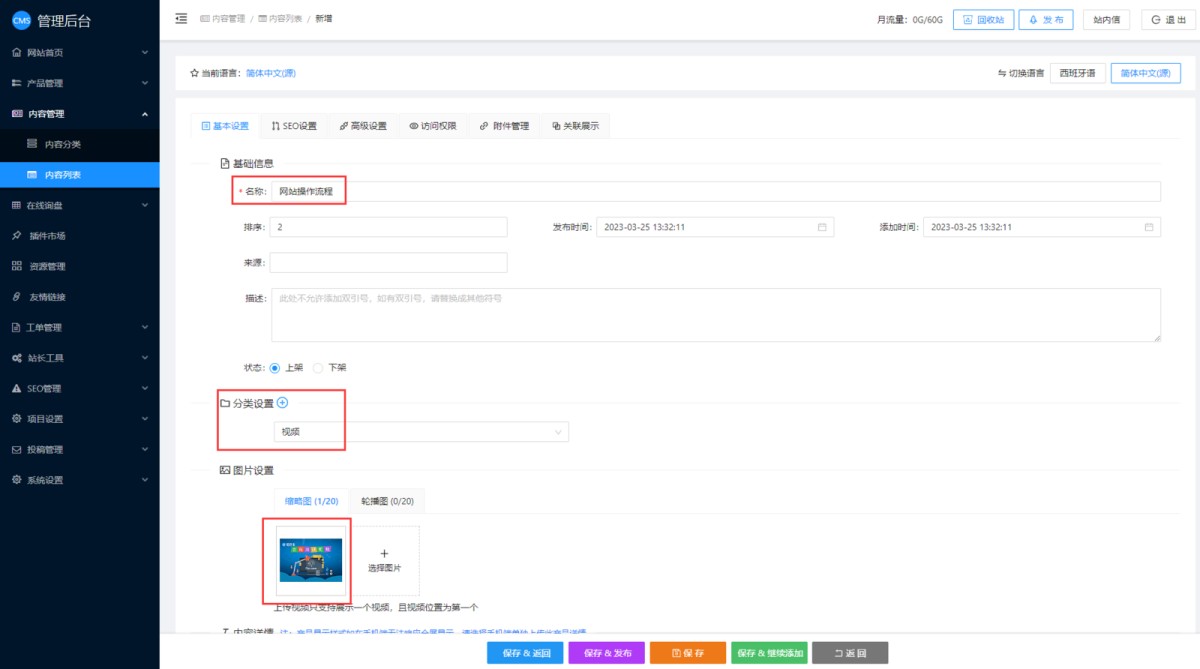Image resolution: width=1200 pixels, height=669 pixels.
Task: Open the publish time calendar icon
Action: 822,227
